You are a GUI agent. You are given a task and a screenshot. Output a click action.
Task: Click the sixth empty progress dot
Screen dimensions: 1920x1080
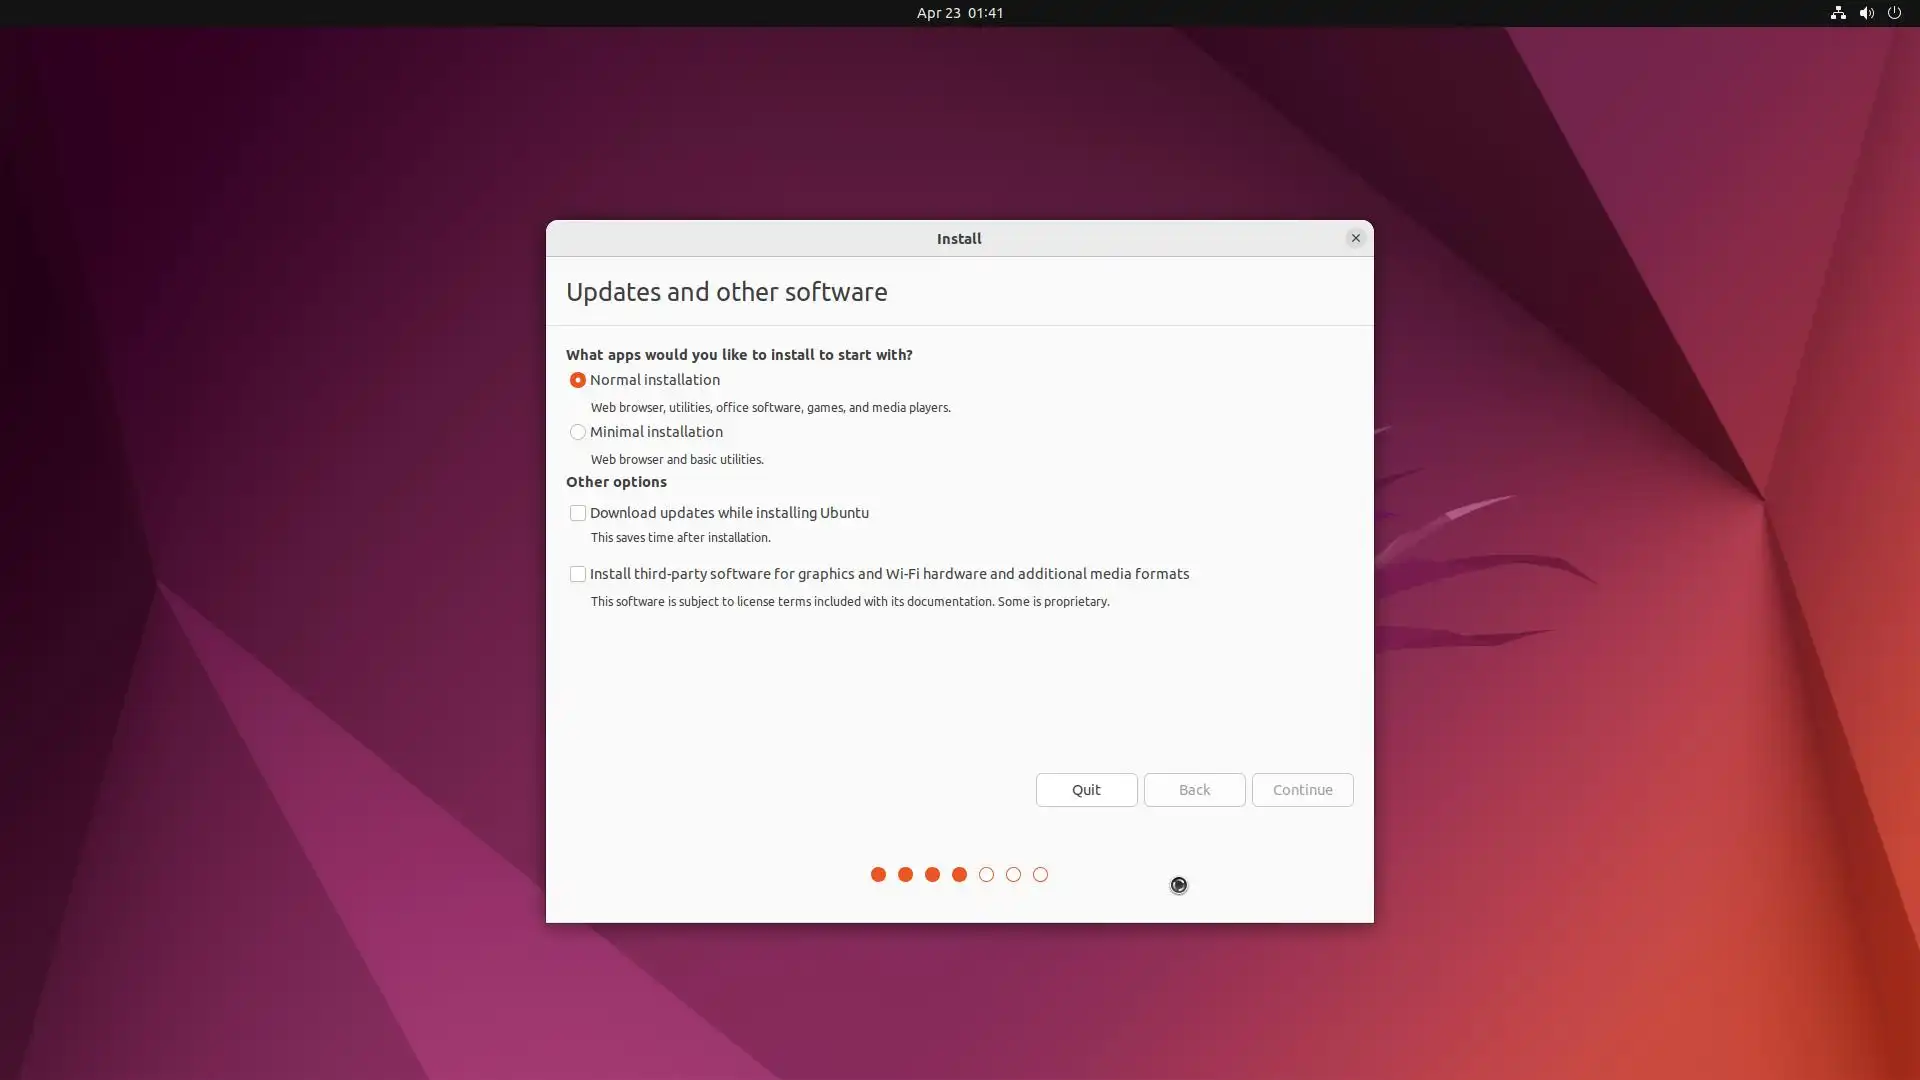(1013, 875)
